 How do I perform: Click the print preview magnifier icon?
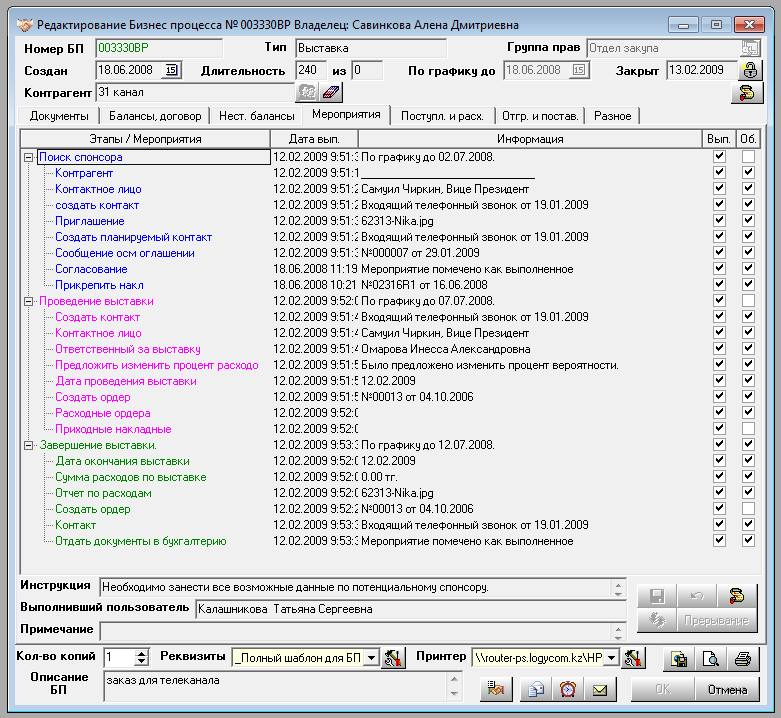[711, 659]
